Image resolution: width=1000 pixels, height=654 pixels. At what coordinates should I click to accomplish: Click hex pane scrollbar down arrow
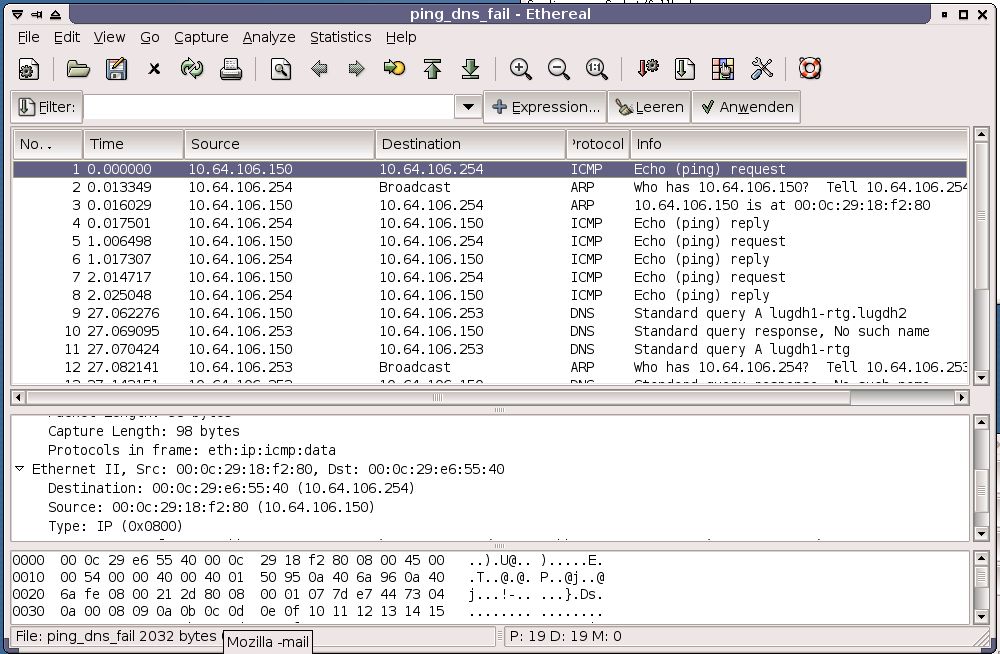pos(981,616)
